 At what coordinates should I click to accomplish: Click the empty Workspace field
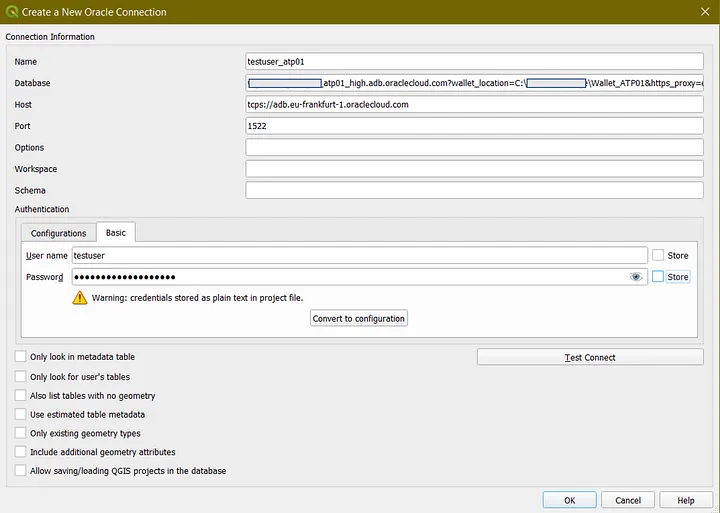pos(474,169)
